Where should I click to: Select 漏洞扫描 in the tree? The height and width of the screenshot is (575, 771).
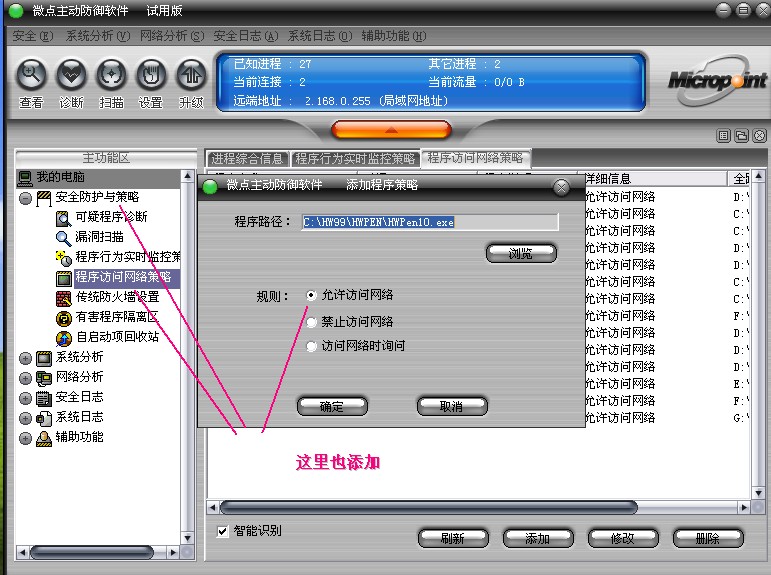point(99,238)
